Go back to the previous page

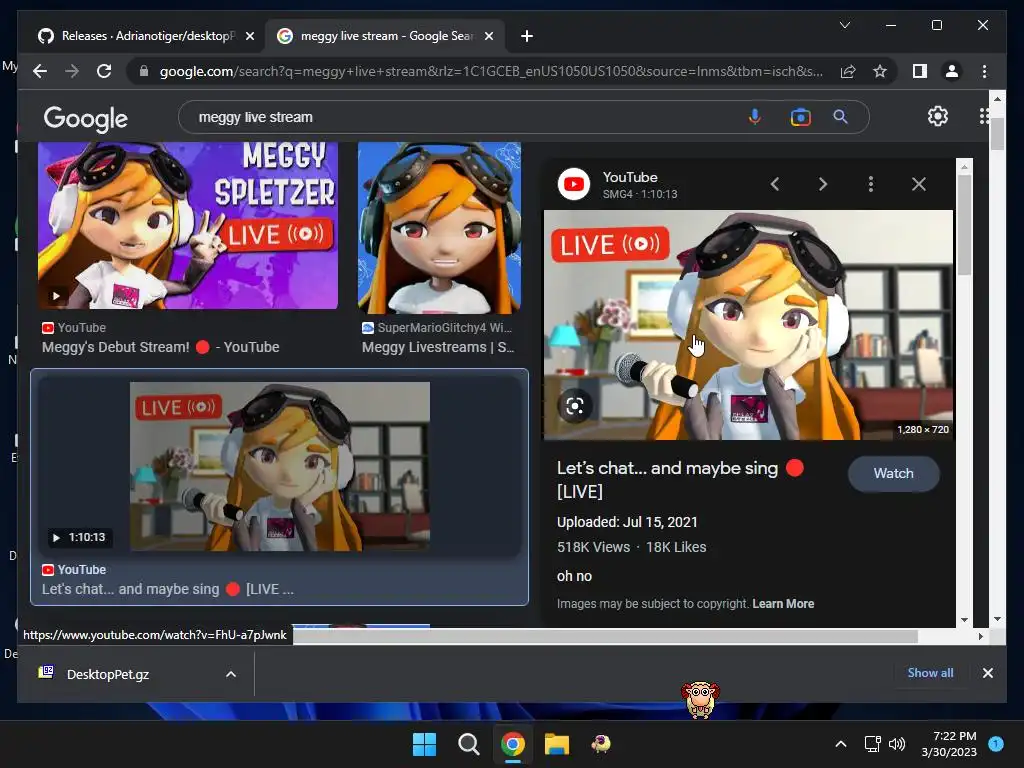click(x=40, y=71)
